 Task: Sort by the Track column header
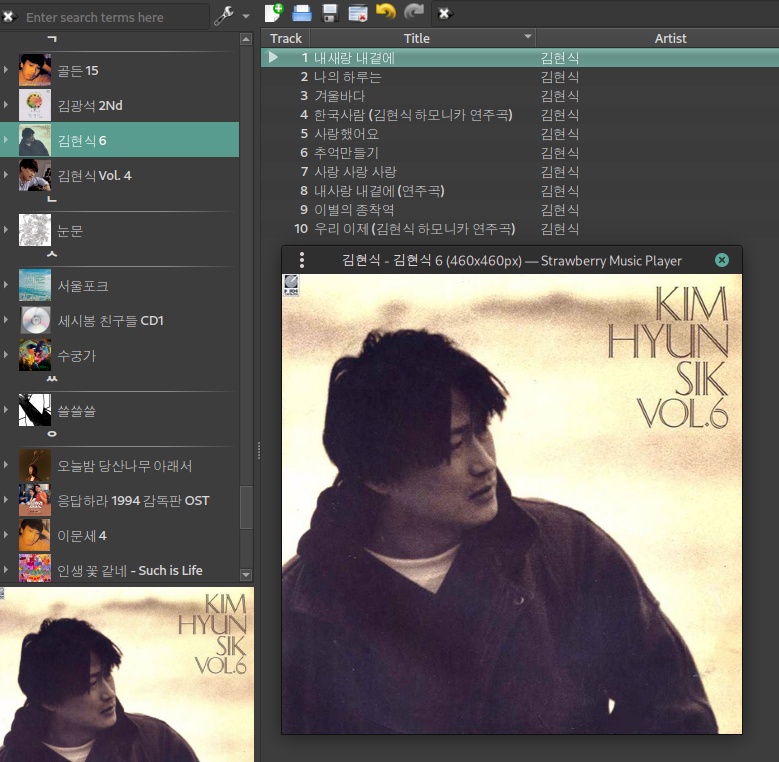click(x=286, y=38)
